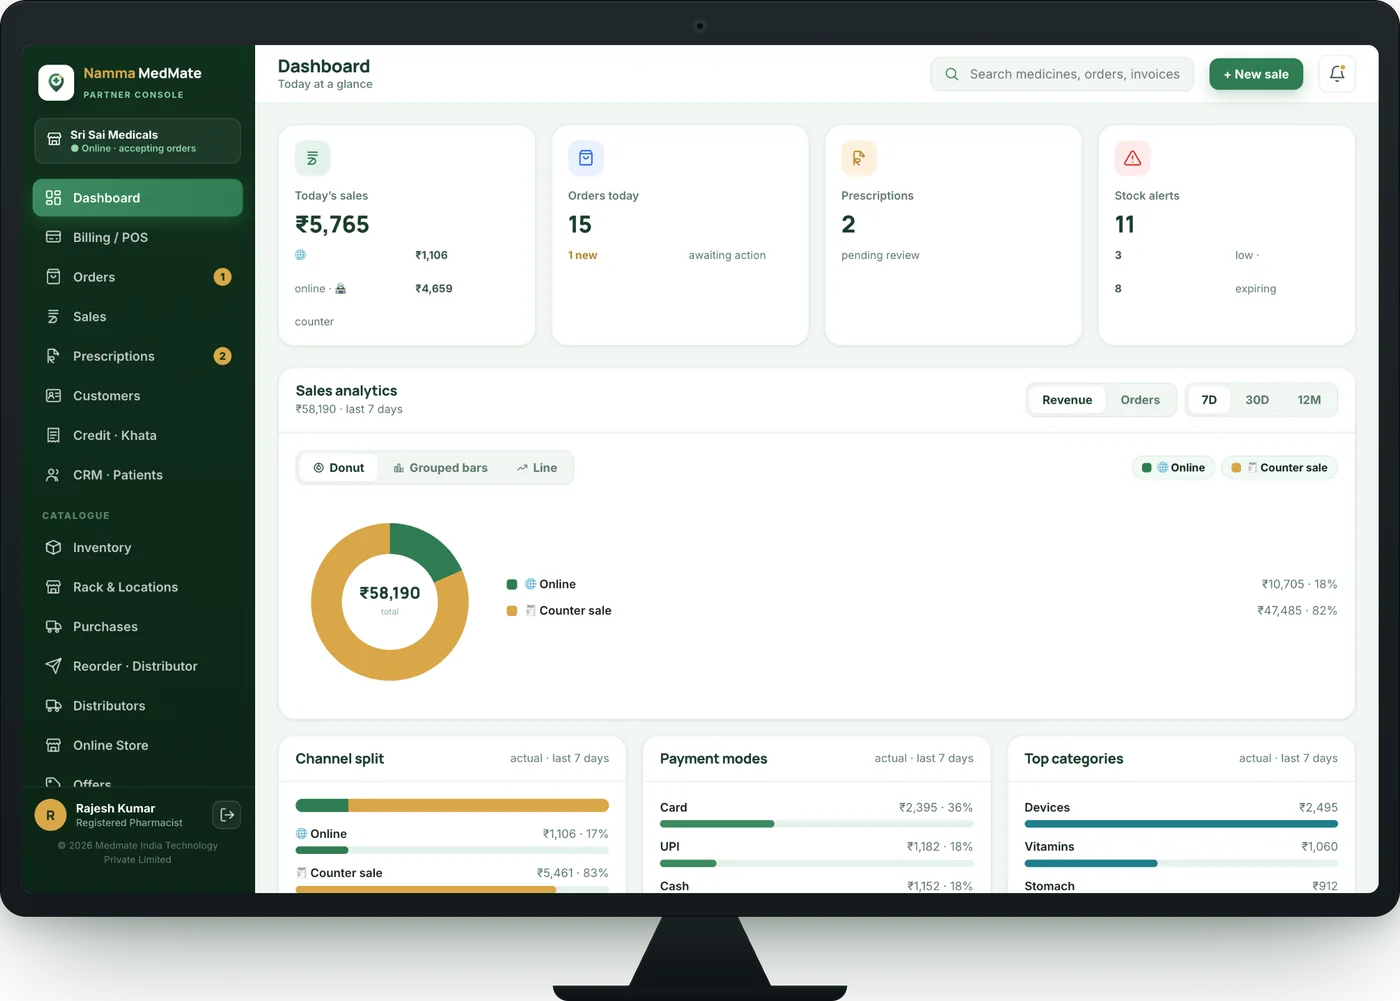The image size is (1400, 1001).
Task: Select the 7D time range
Action: point(1209,400)
